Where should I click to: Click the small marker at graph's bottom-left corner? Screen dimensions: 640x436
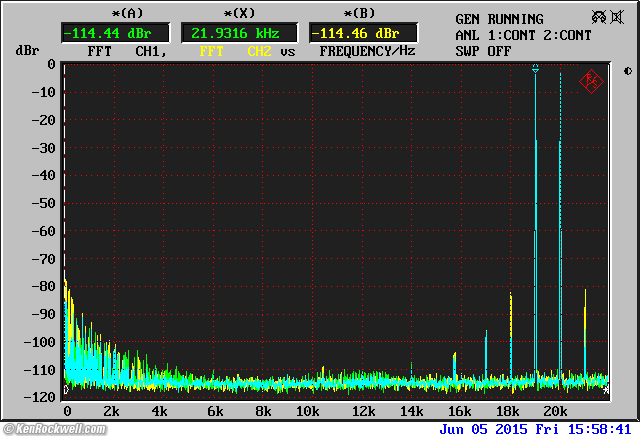pyautogui.click(x=66, y=389)
